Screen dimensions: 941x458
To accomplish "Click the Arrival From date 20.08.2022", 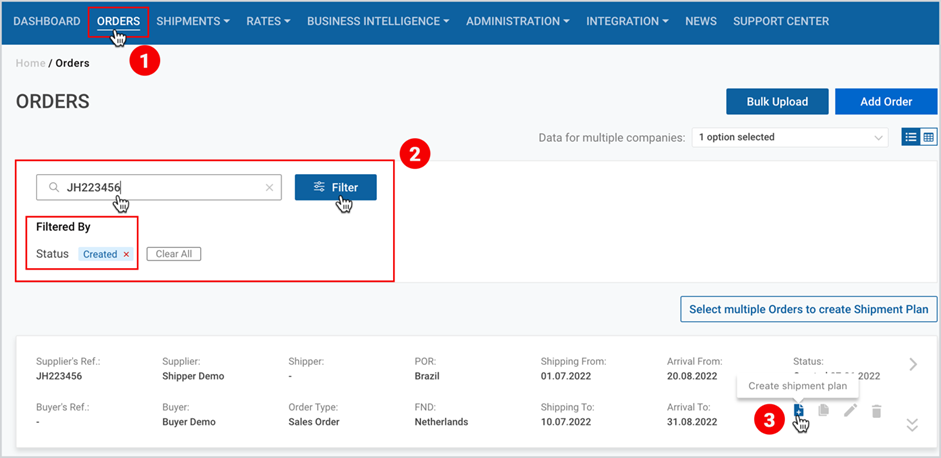I will pos(692,376).
